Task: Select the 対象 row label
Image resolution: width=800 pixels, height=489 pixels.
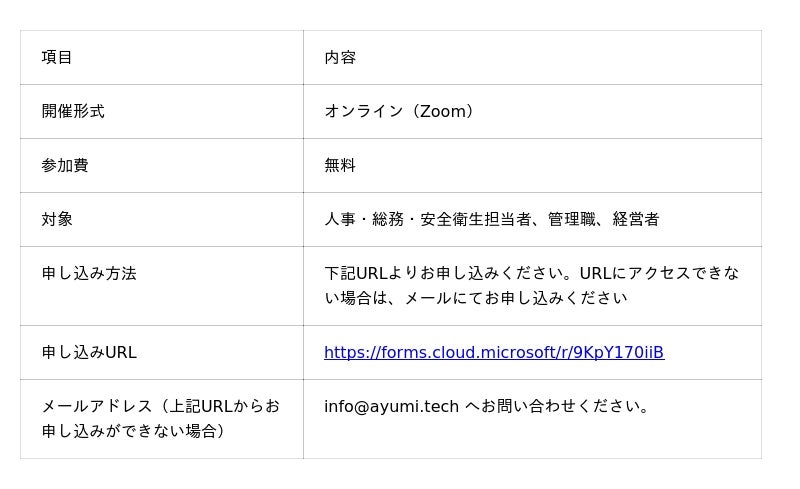Action: pos(57,219)
